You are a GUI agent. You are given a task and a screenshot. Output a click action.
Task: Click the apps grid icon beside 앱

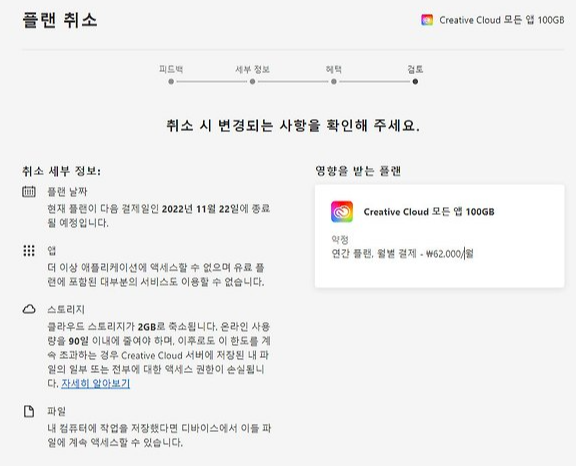pyautogui.click(x=29, y=250)
